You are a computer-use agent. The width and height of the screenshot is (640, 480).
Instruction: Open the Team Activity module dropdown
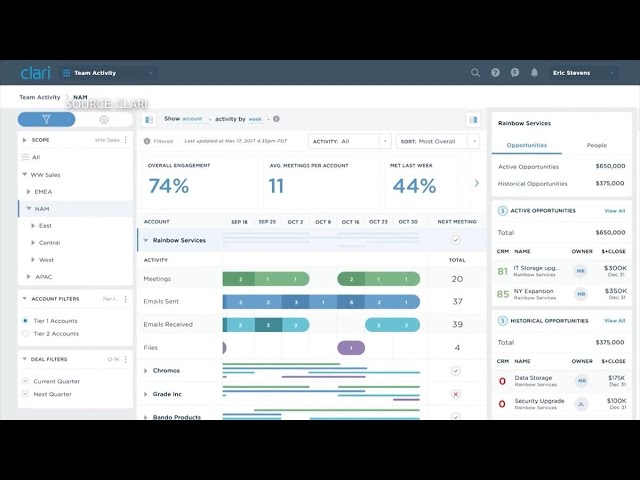click(109, 73)
